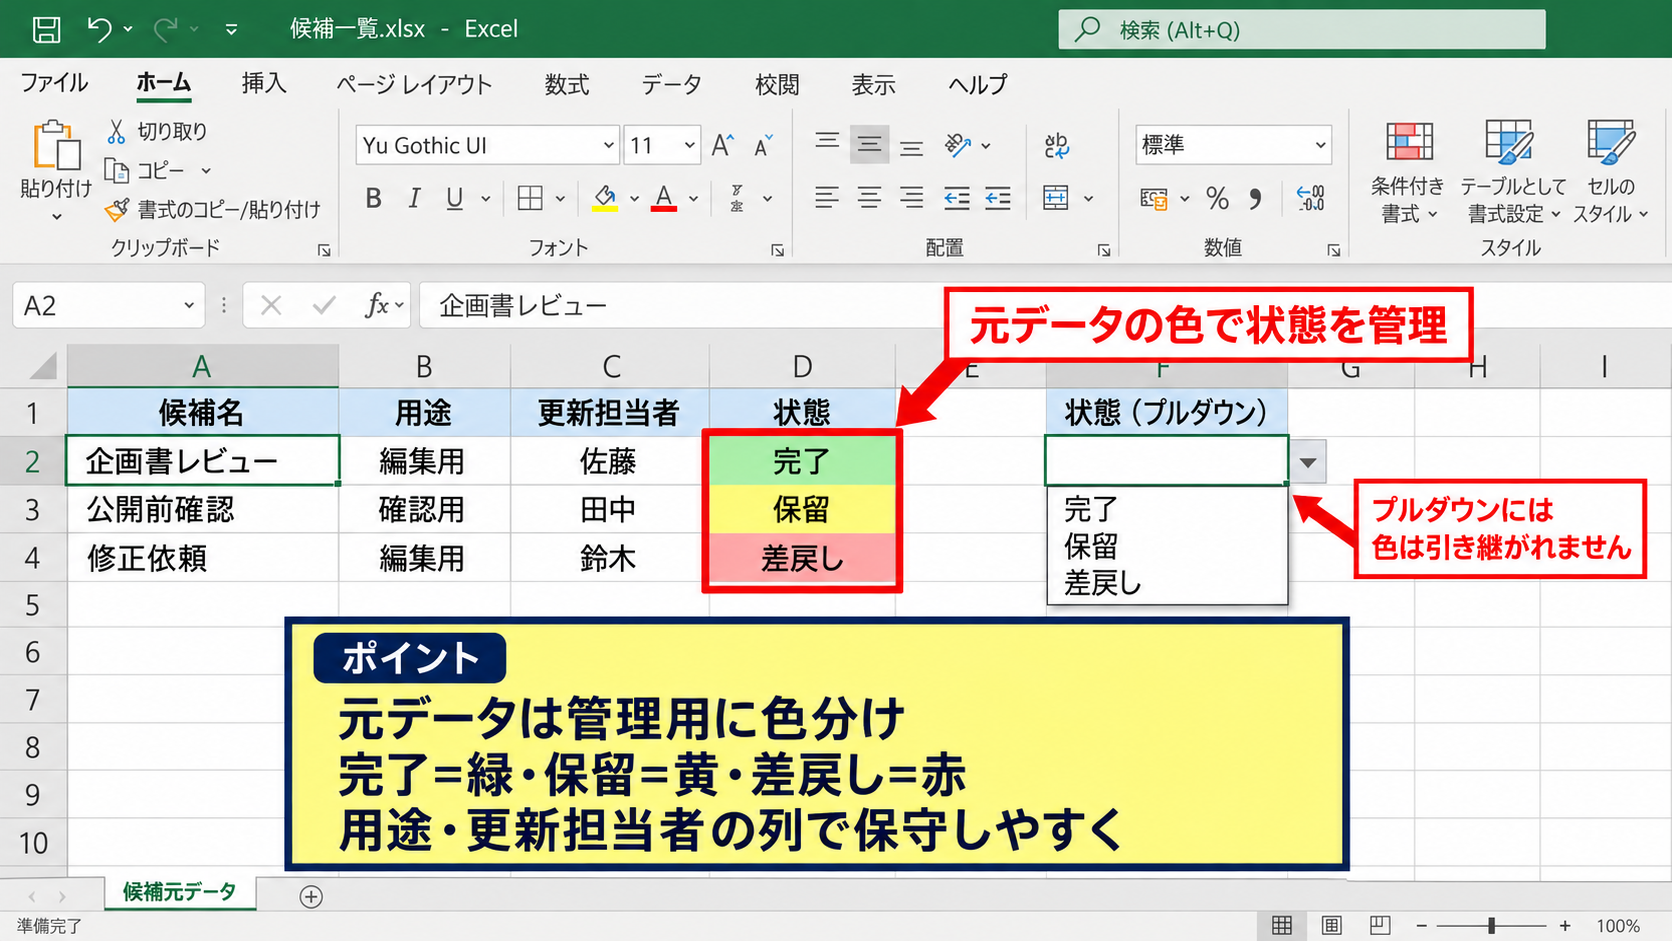Switch to Page Layout view icon
Screen dimensions: 1672x941
coord(1331,925)
